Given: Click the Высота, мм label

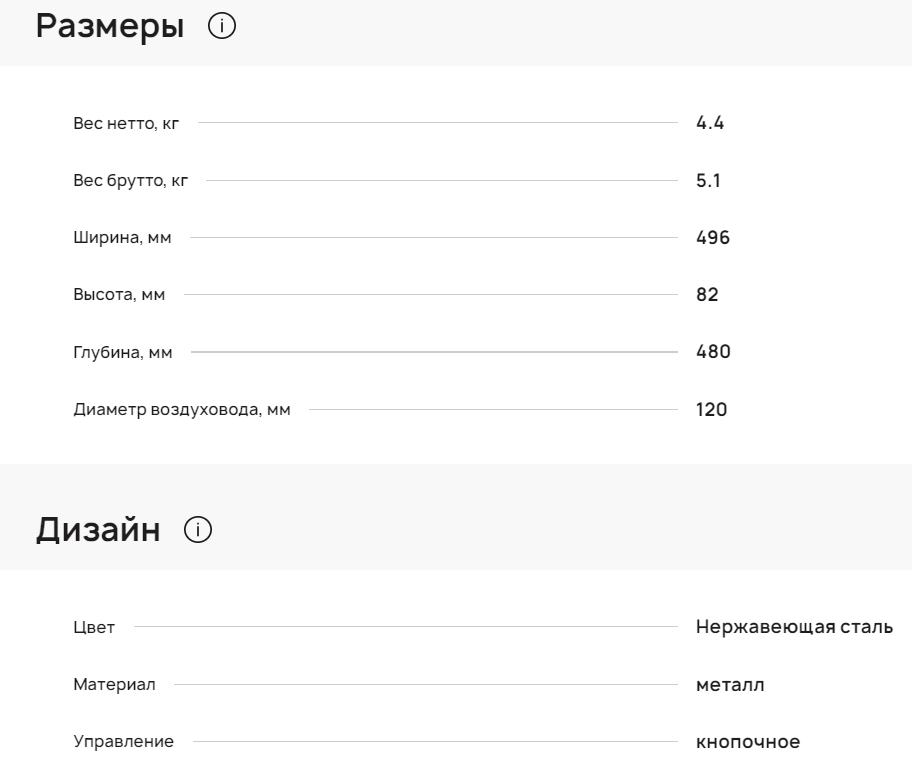Looking at the screenshot, I should coord(119,295).
